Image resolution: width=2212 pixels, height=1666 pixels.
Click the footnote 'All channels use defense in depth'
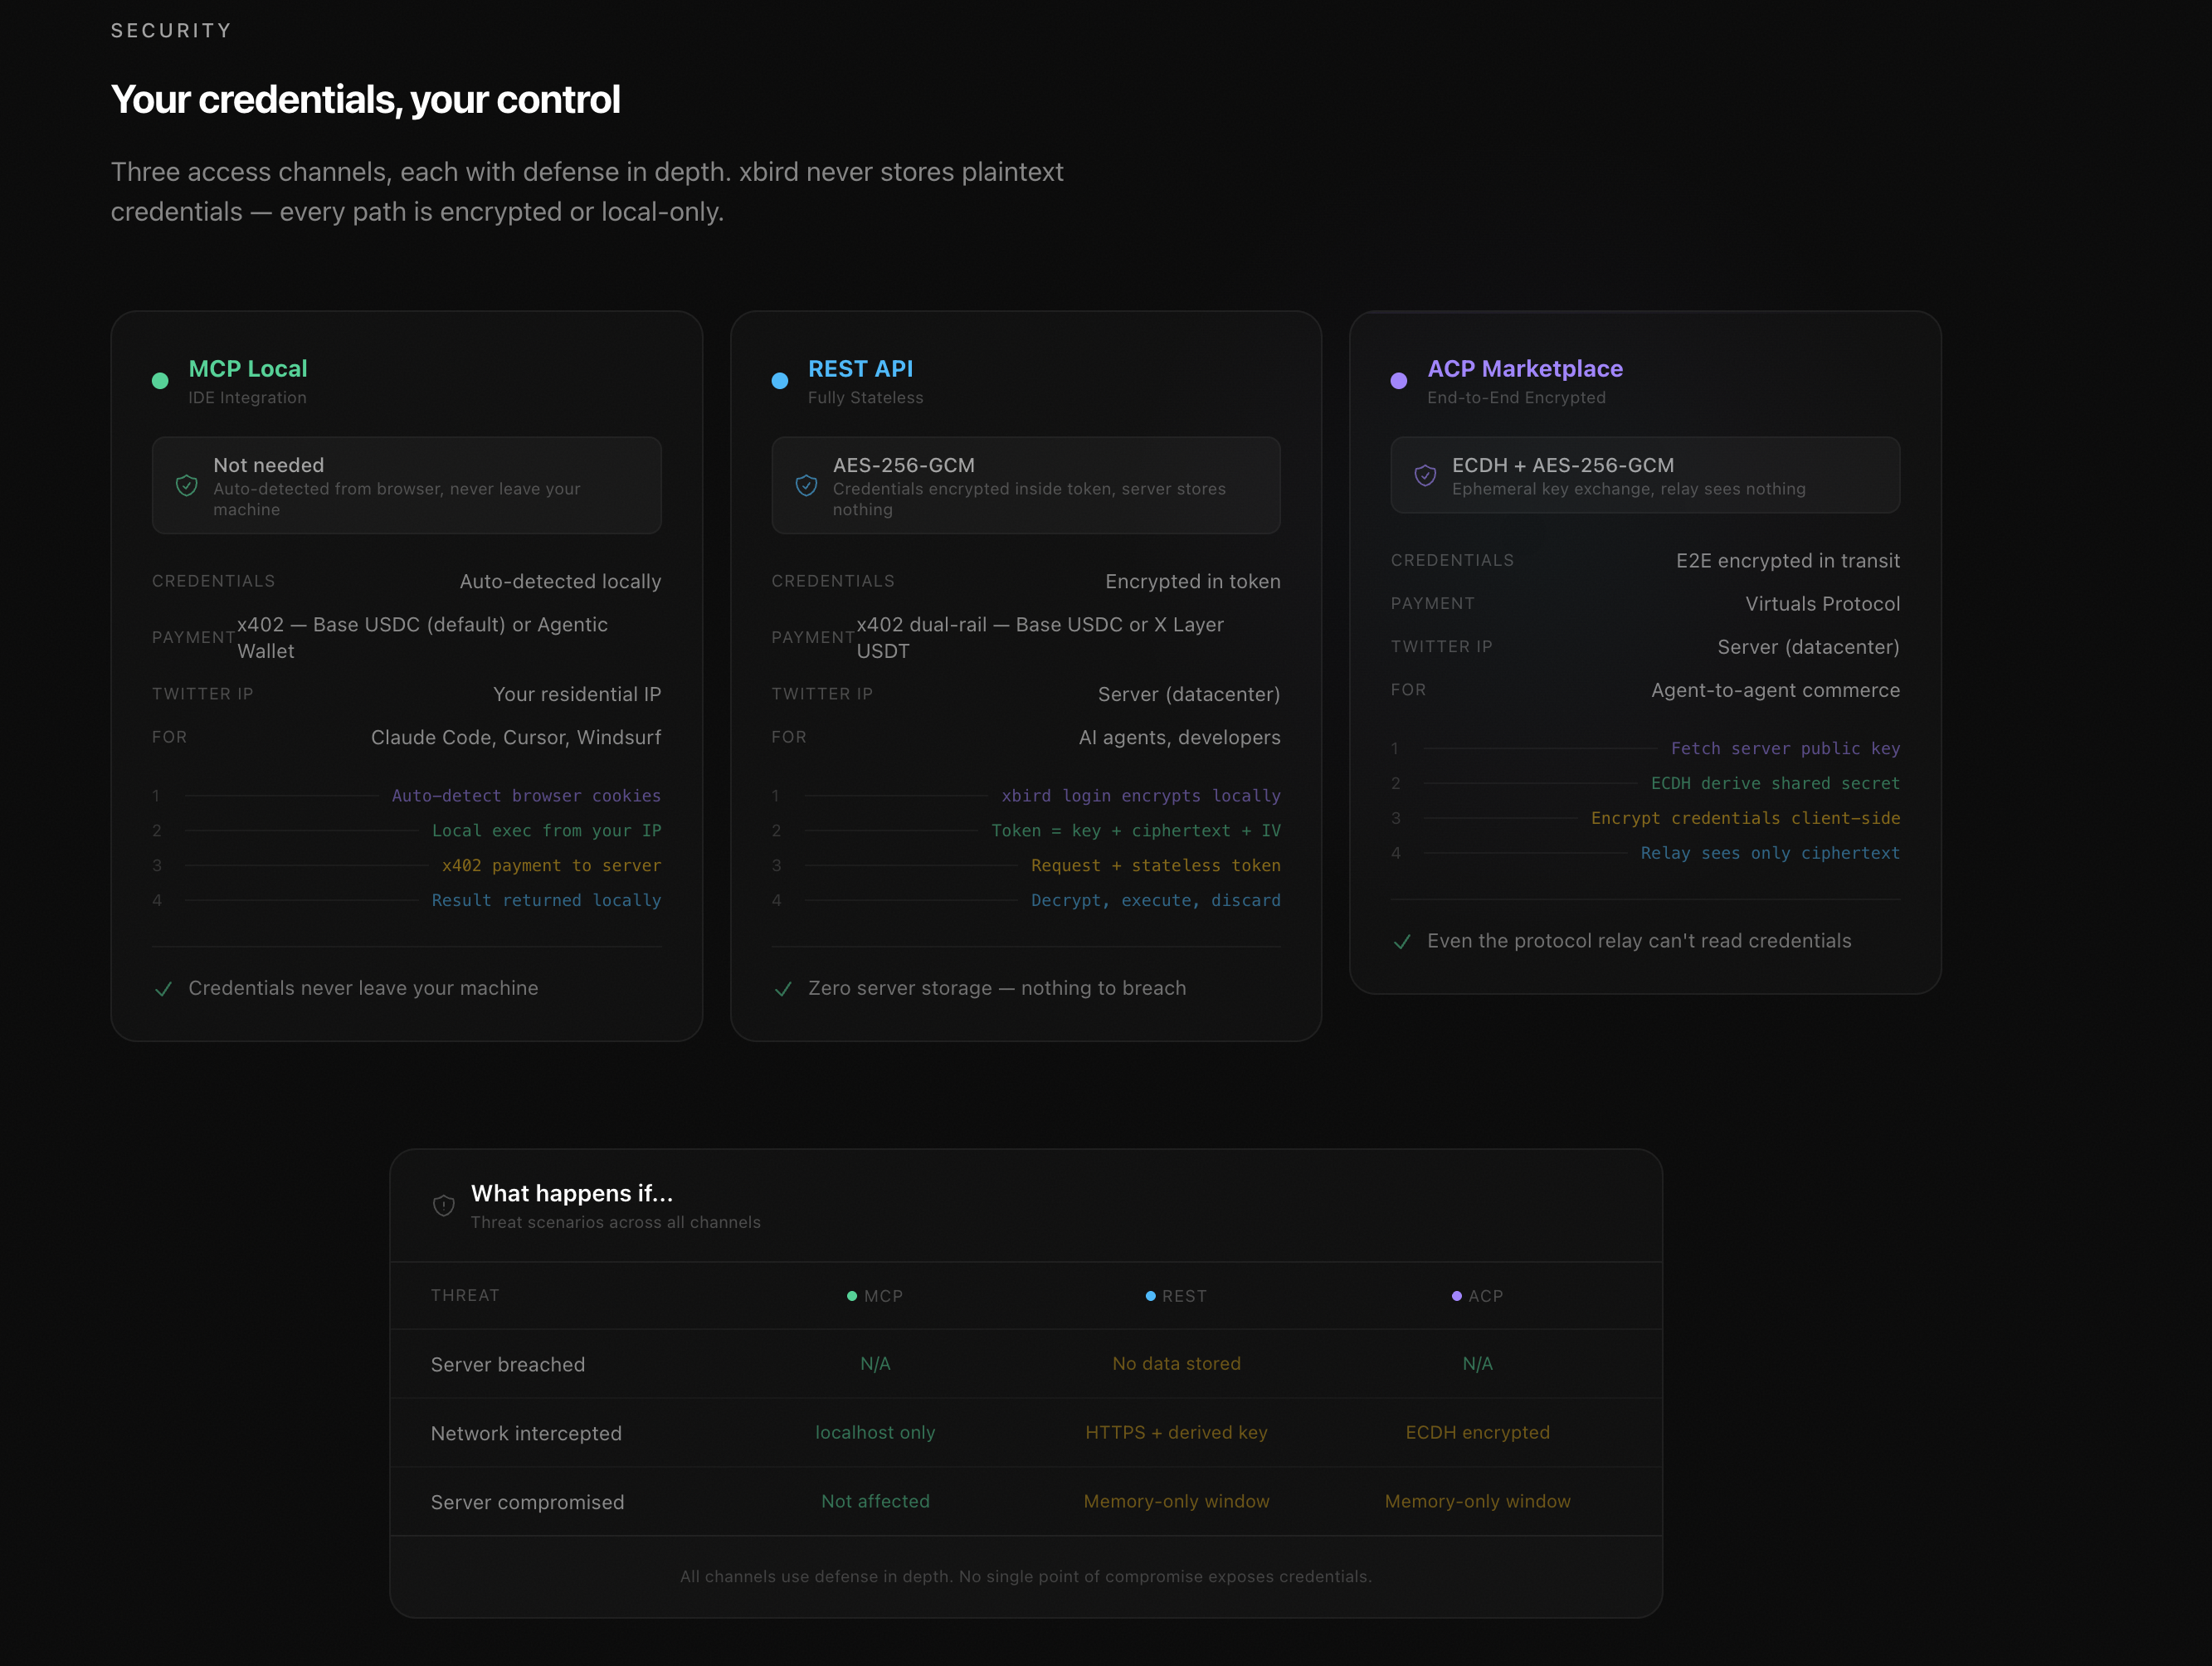[x=1026, y=1577]
